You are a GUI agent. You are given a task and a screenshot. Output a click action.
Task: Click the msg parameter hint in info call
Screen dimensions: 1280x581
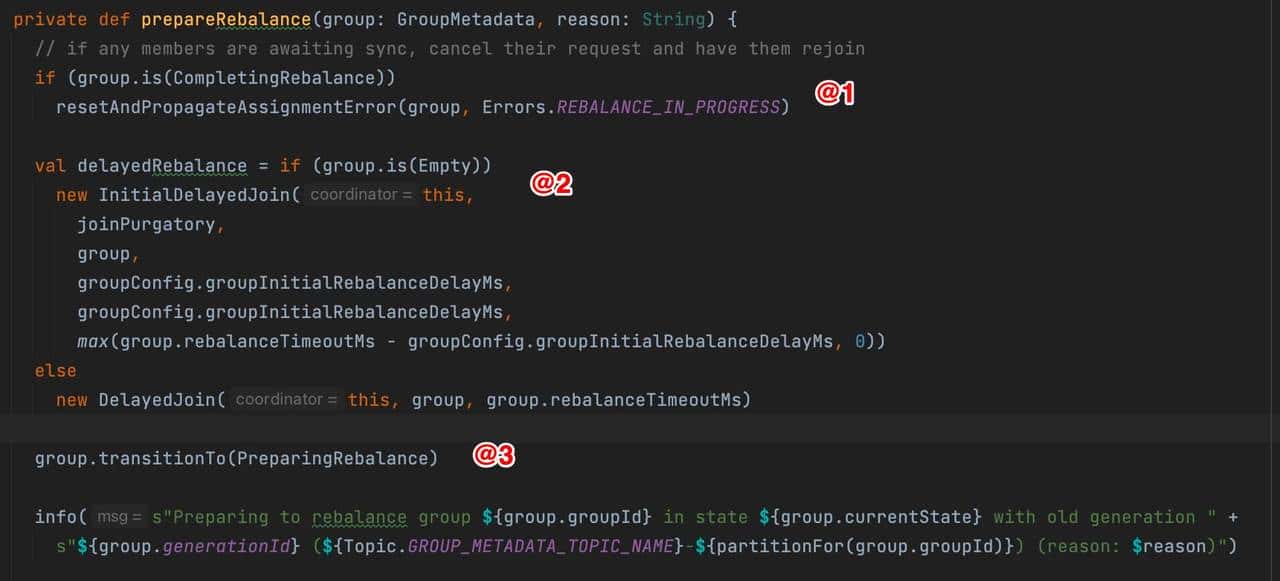(119, 517)
